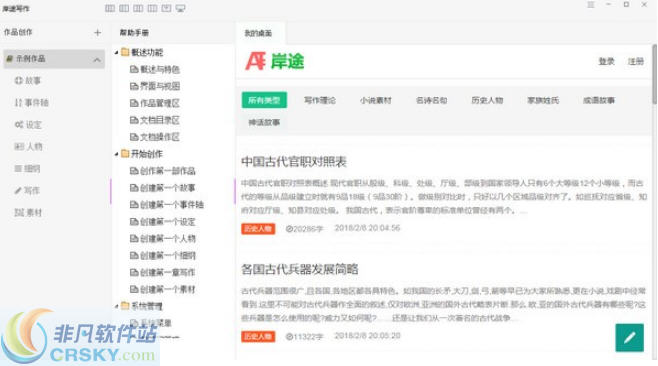Click 历史人物 tag under 中国古代官职对照表
This screenshot has width=658, height=366.
(x=258, y=229)
